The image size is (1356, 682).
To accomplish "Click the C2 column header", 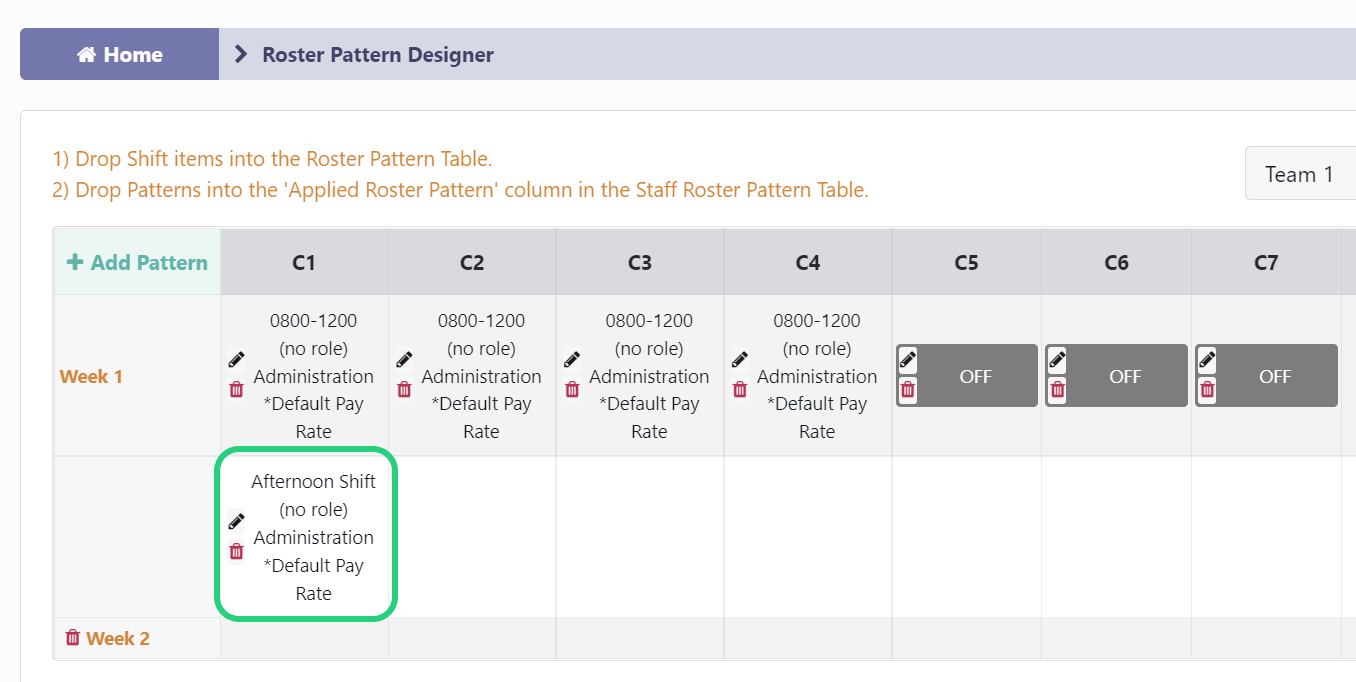I will [472, 262].
